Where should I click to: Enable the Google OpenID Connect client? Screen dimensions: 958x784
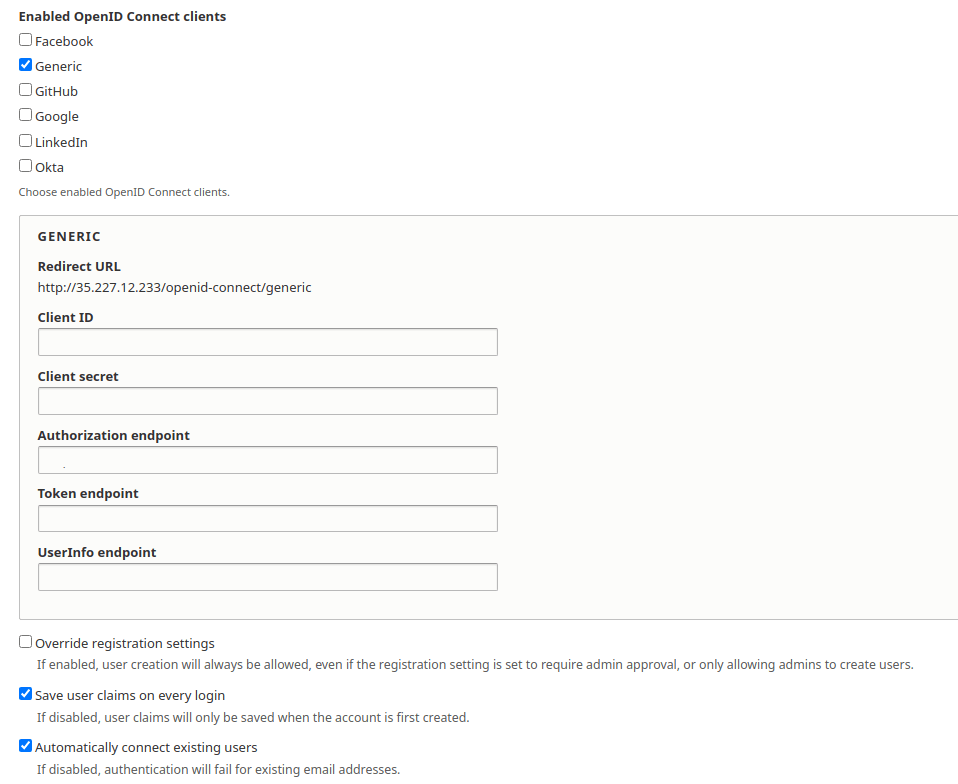(25, 115)
